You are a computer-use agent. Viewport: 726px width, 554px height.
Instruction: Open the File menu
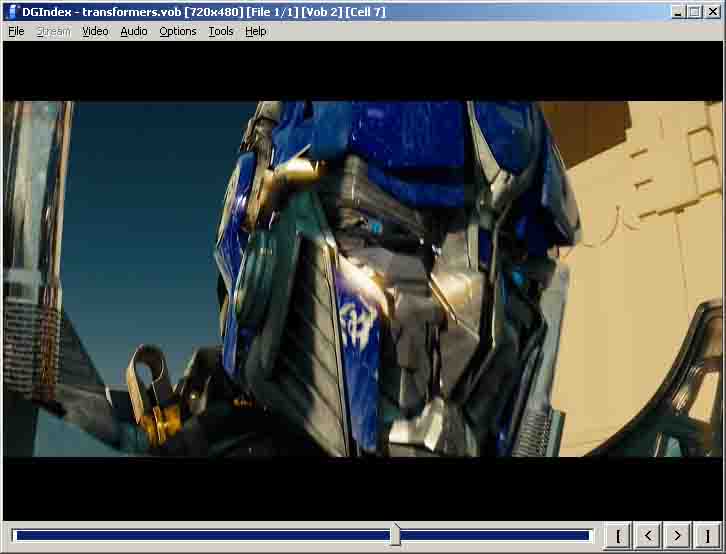(x=16, y=31)
